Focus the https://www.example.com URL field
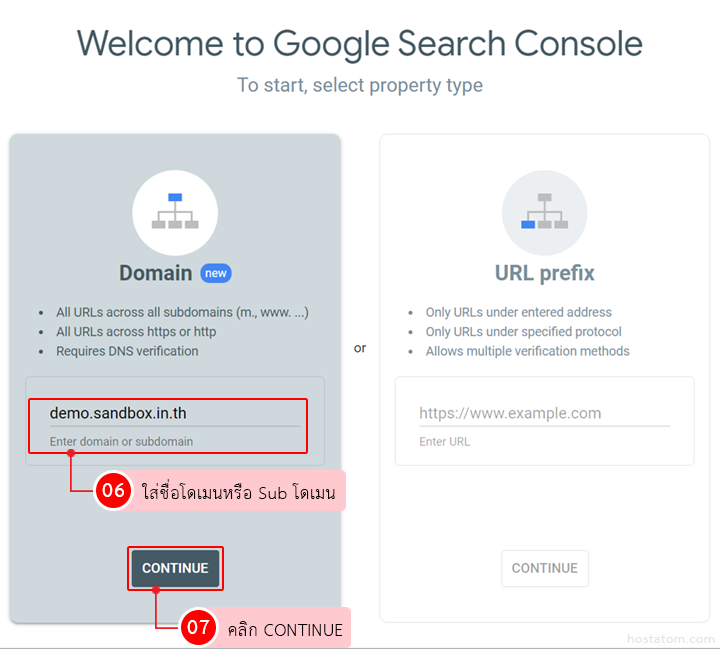 tap(544, 413)
